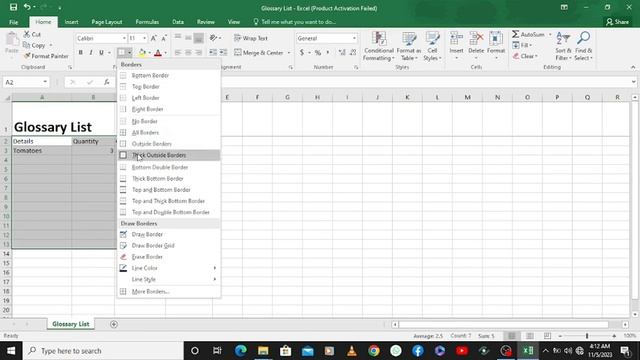Toggle Middle Align vertical alignment
This screenshot has height=360, width=640.
pos(188,38)
